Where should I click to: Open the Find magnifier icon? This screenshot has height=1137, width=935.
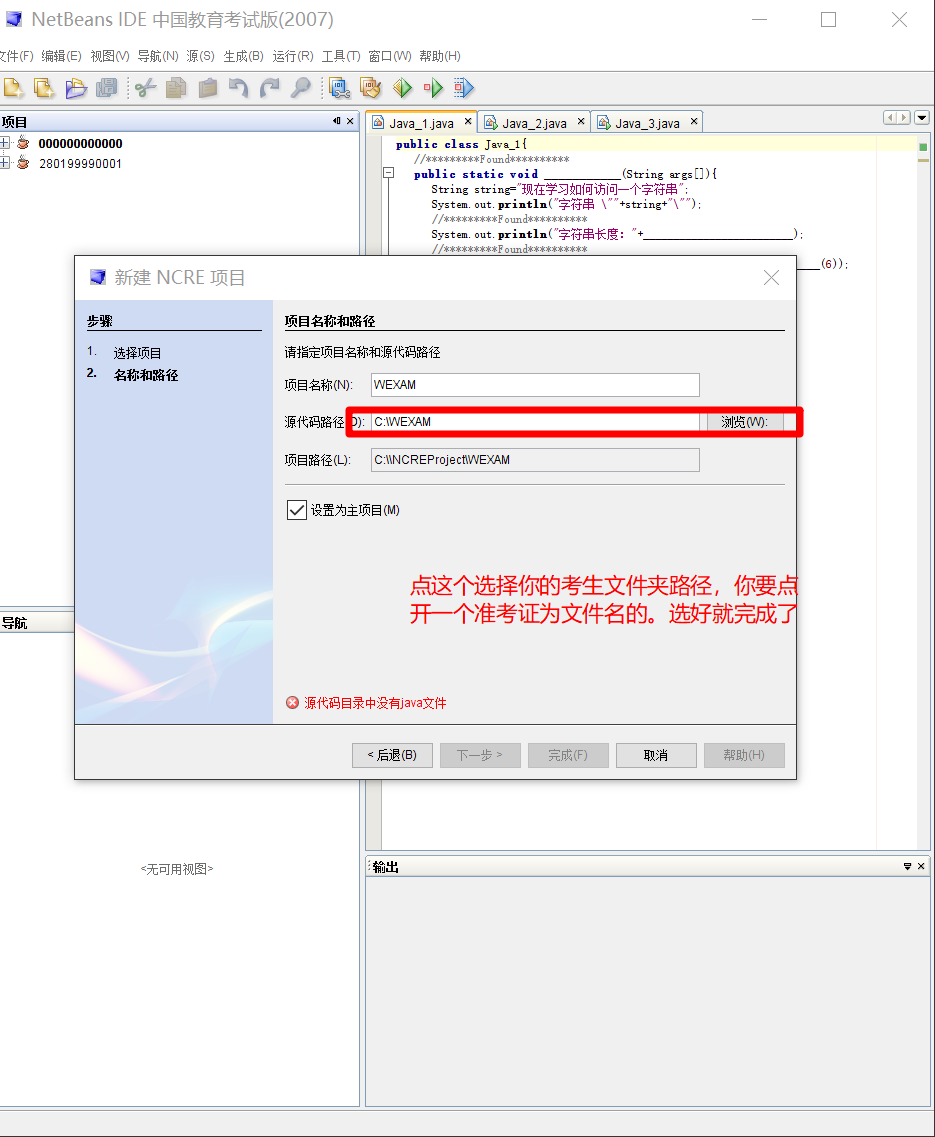(x=299, y=88)
